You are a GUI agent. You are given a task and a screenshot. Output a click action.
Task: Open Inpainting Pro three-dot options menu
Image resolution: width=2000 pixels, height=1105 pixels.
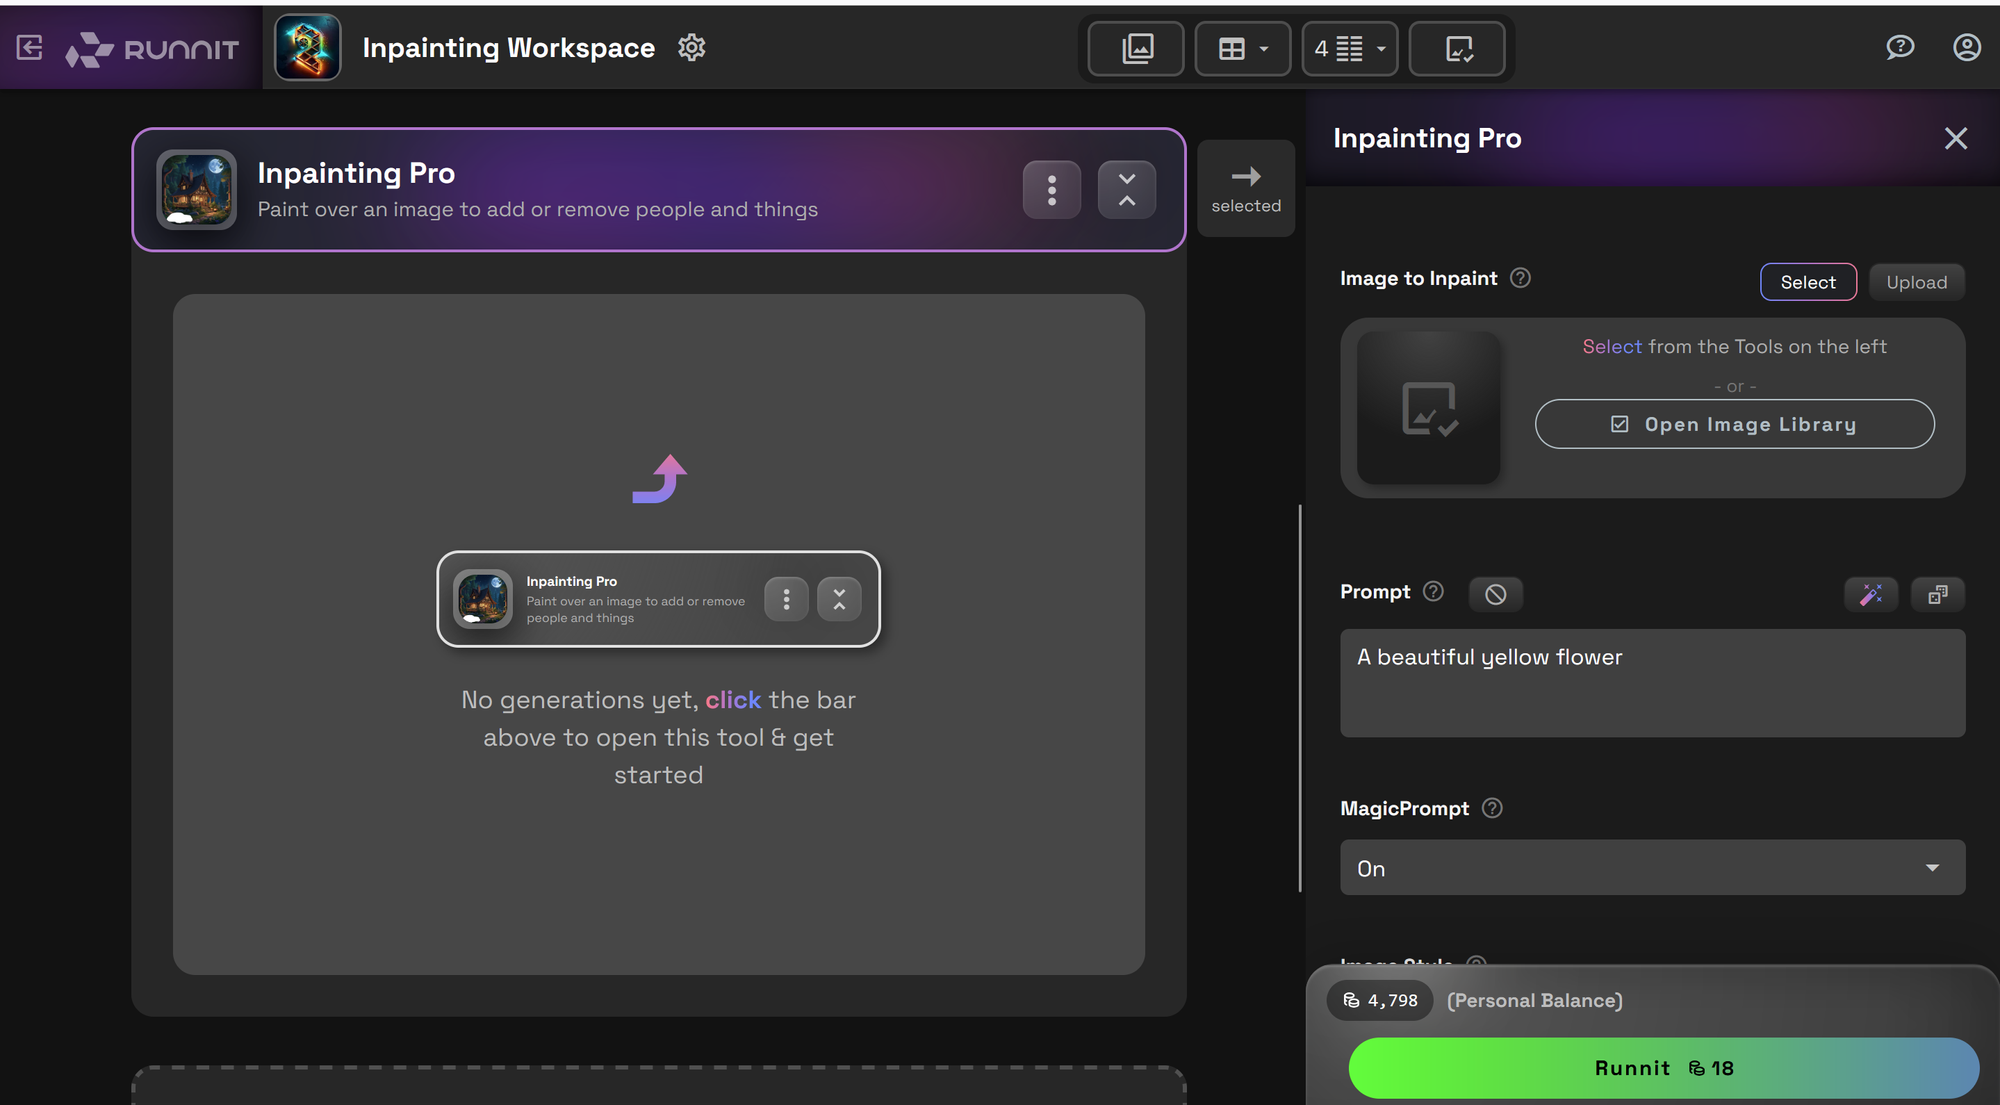click(x=1051, y=189)
